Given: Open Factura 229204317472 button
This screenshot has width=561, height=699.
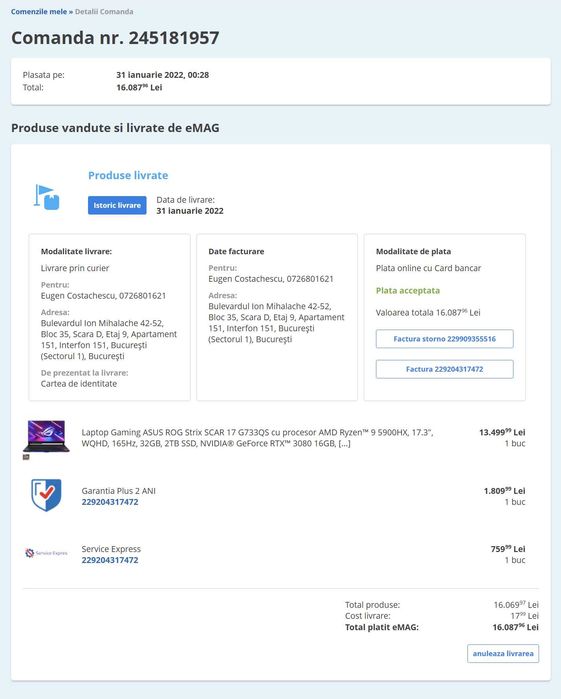Looking at the screenshot, I should (x=444, y=369).
